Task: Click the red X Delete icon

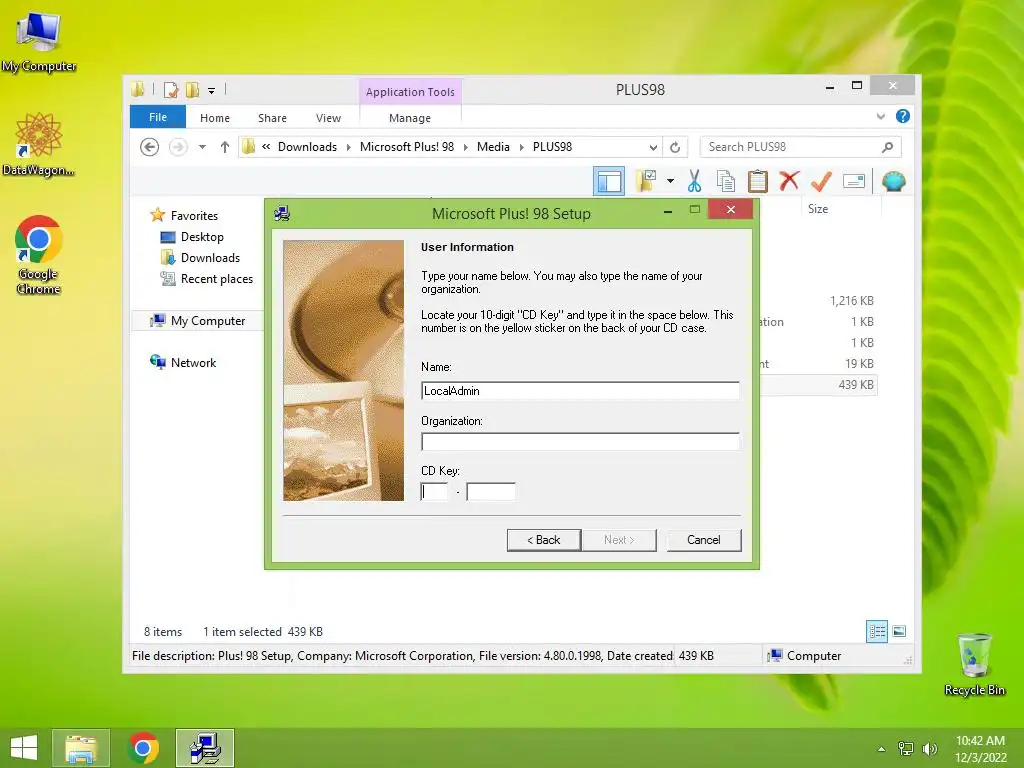Action: (x=789, y=180)
